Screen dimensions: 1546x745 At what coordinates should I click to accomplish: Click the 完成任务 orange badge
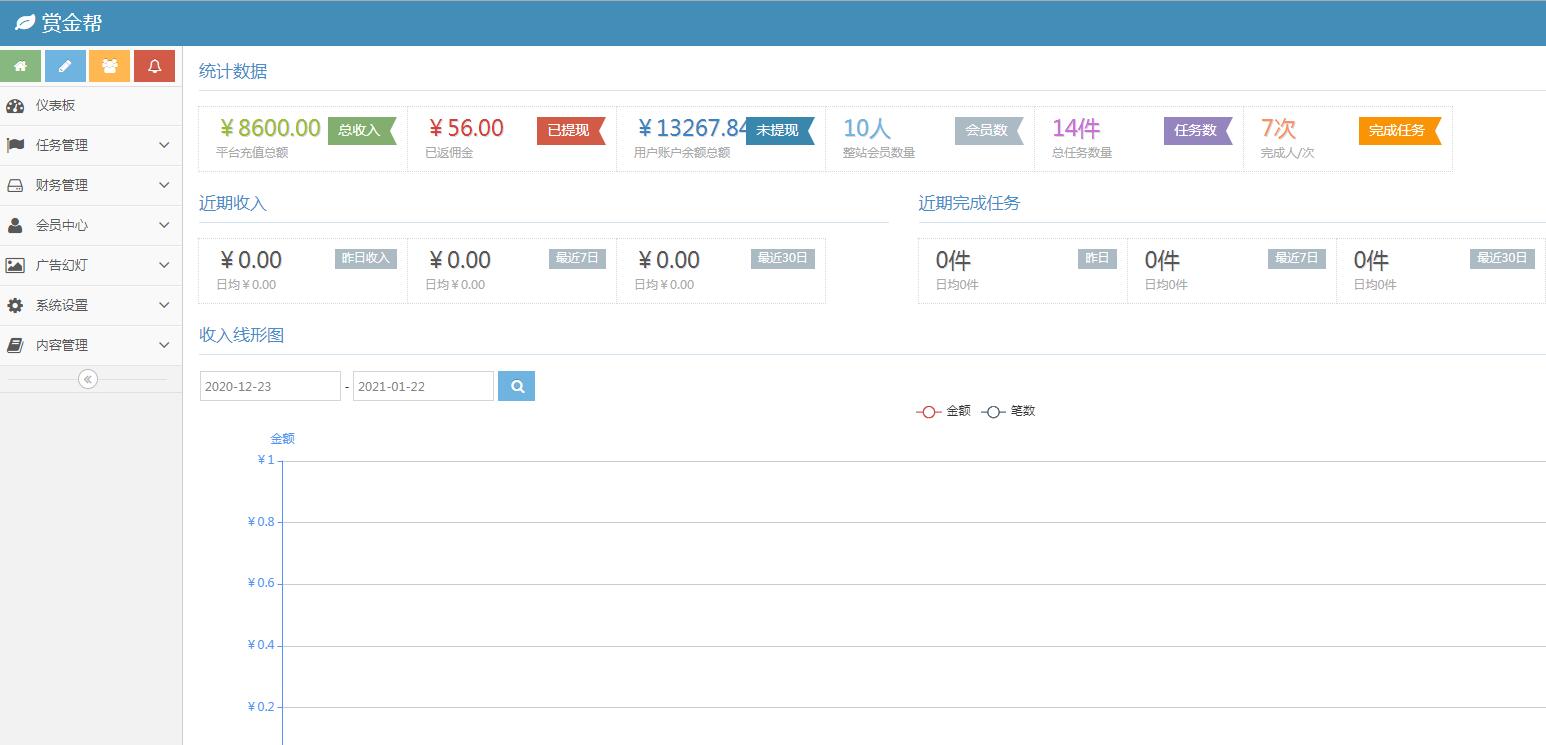(x=1400, y=130)
